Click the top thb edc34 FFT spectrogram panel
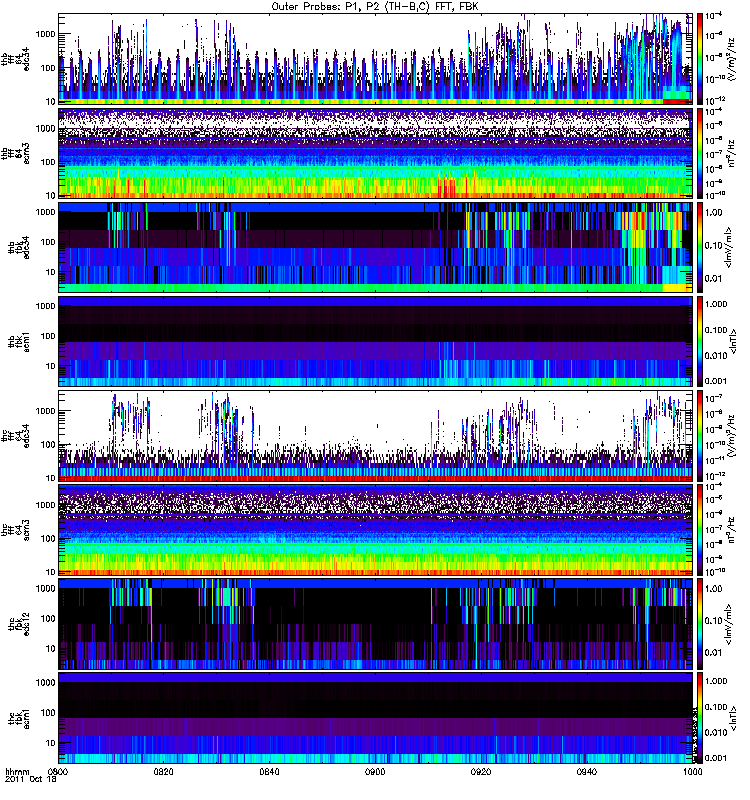750x800 pixels. click(x=375, y=59)
